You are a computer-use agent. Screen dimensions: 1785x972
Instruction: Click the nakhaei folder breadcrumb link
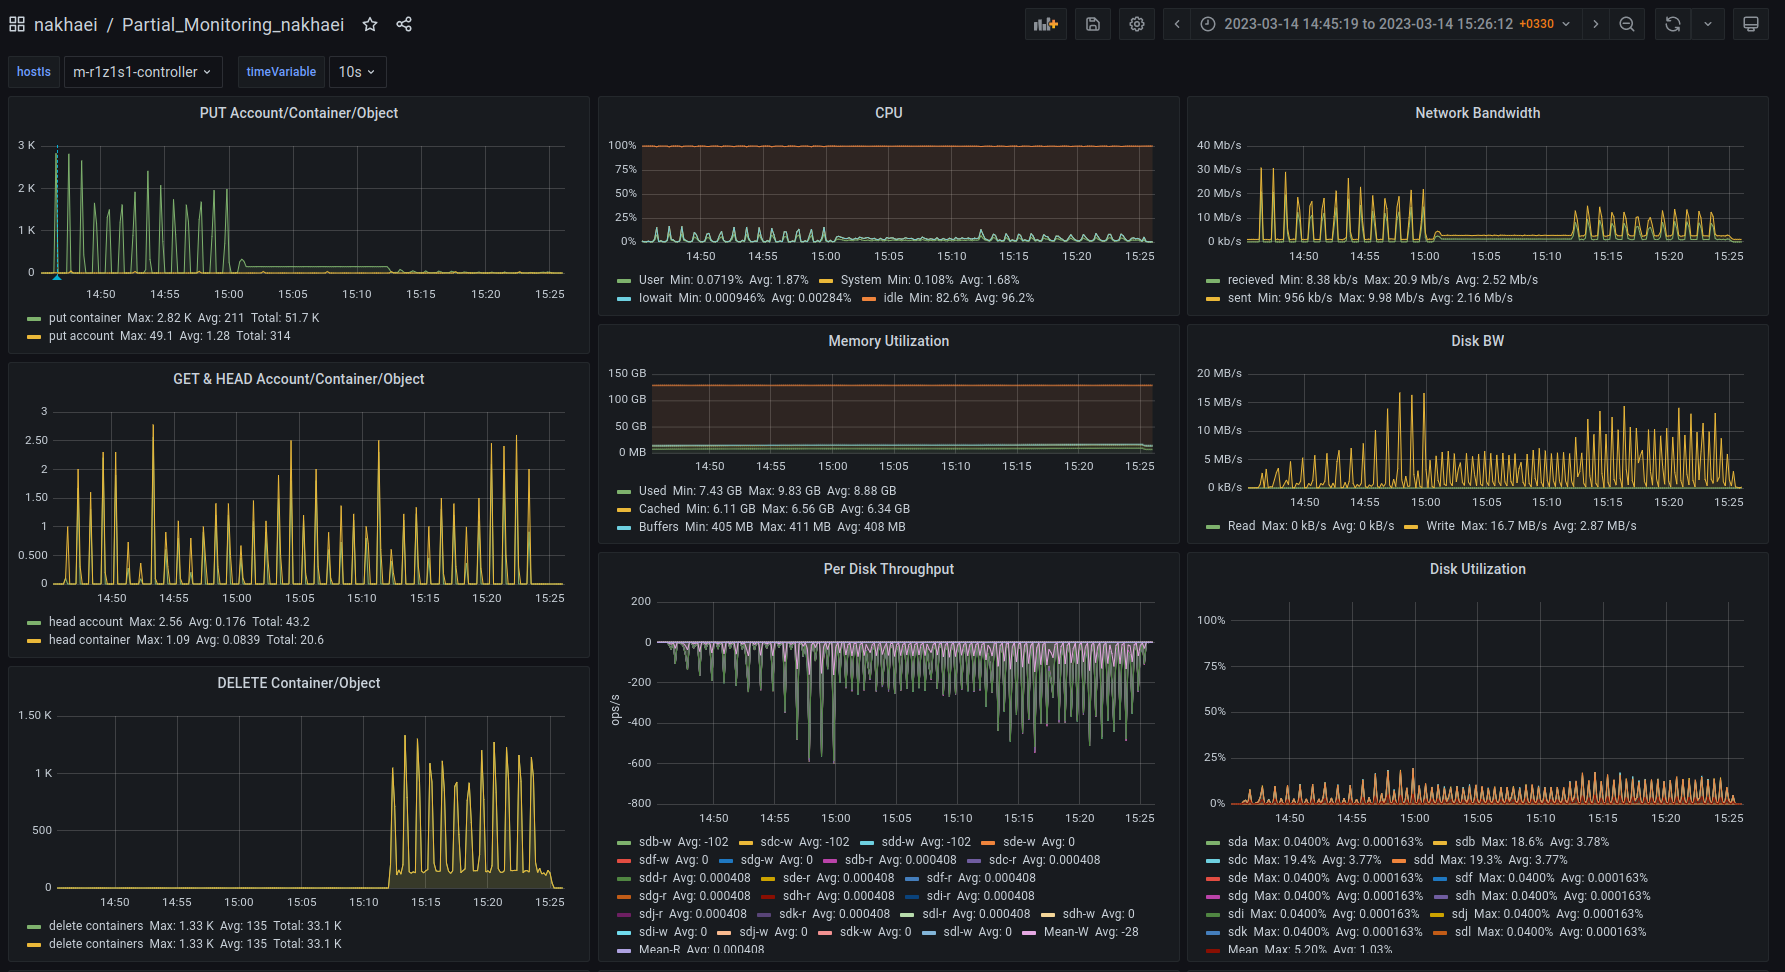click(x=66, y=24)
